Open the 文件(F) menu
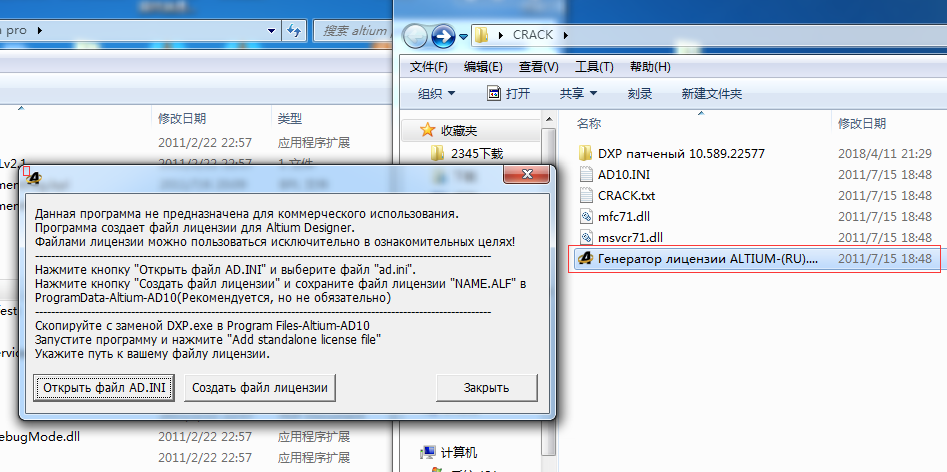Image resolution: width=947 pixels, height=472 pixels. 429,67
